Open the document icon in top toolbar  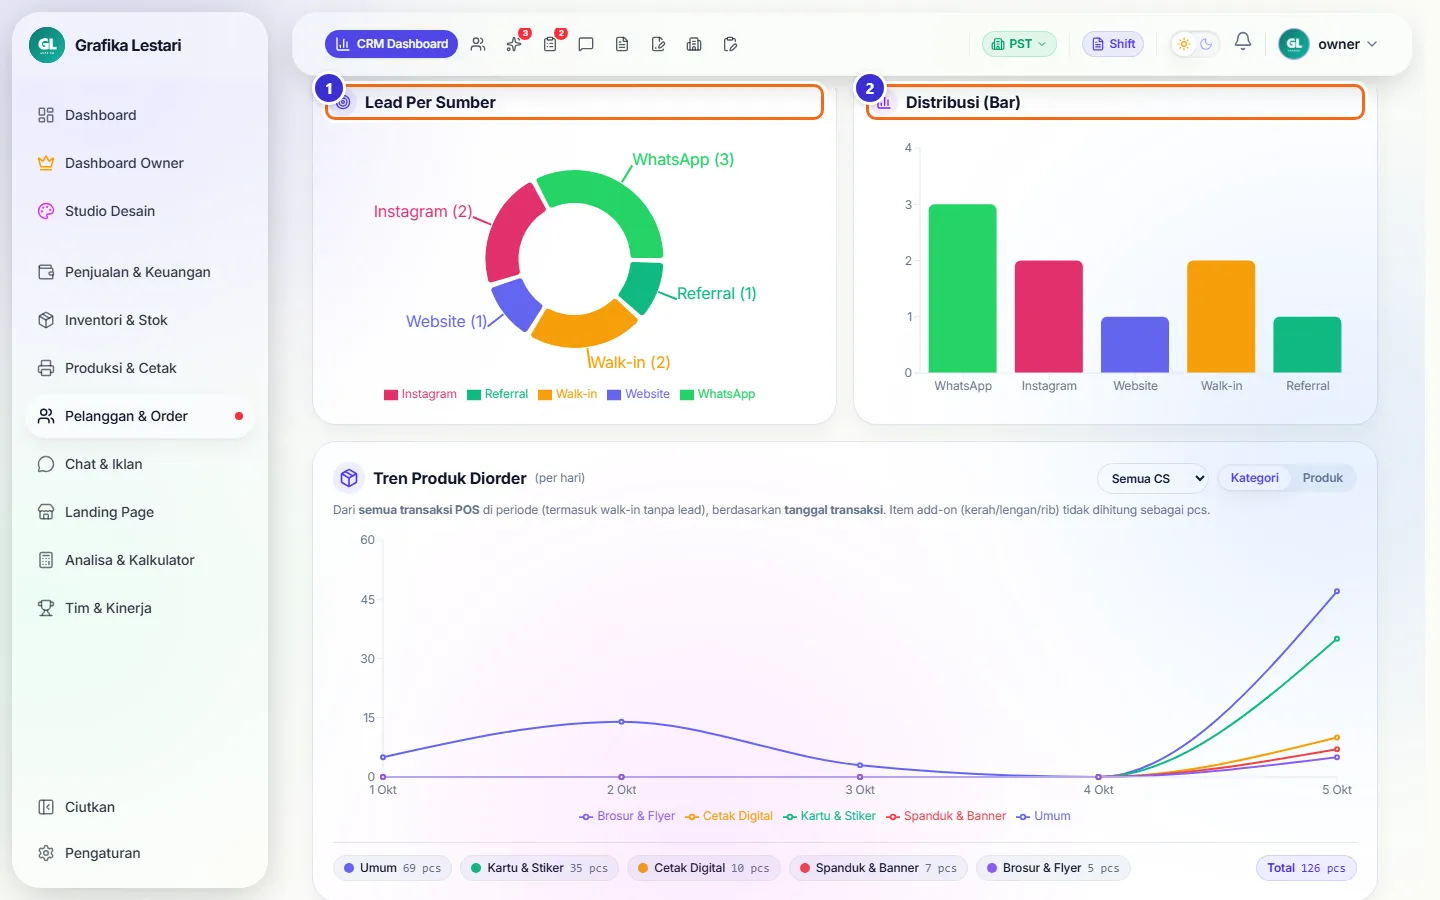622,44
